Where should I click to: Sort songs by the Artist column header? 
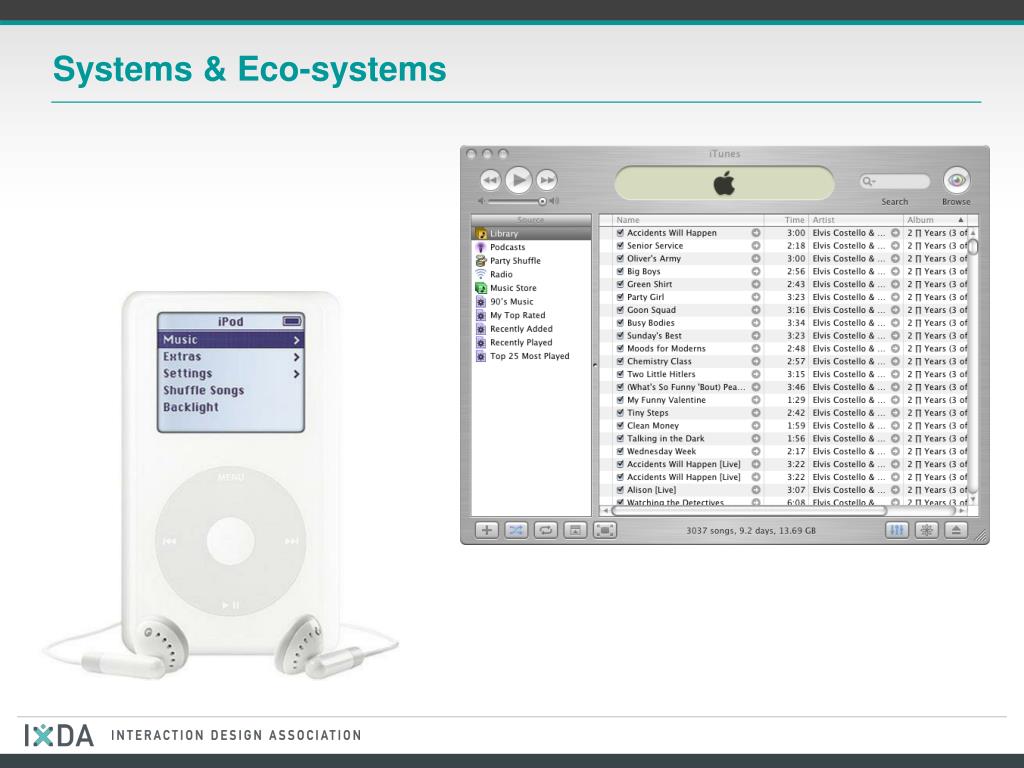[856, 220]
